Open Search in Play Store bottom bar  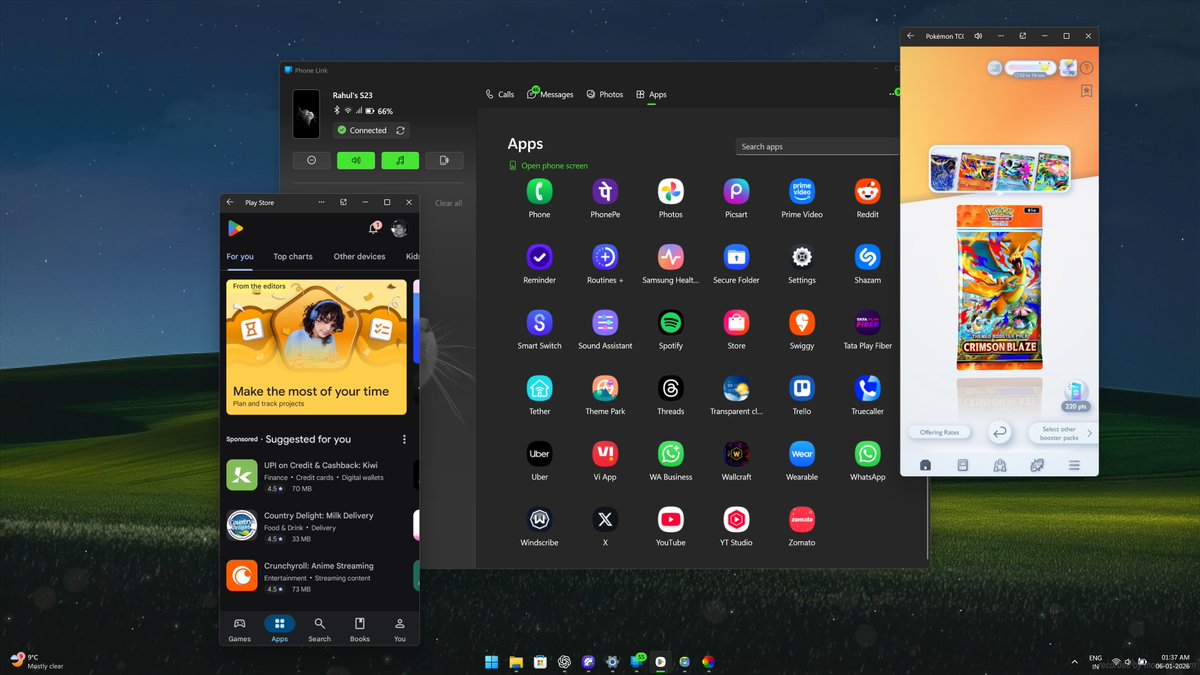(x=319, y=629)
